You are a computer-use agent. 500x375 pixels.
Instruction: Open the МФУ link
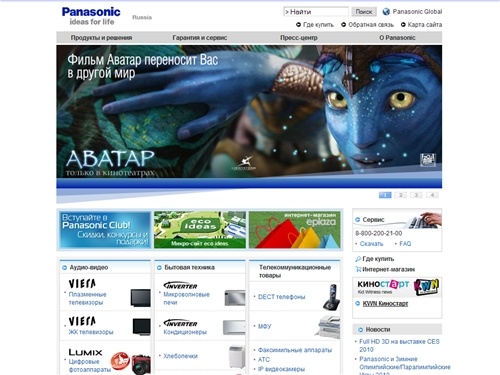tap(265, 326)
